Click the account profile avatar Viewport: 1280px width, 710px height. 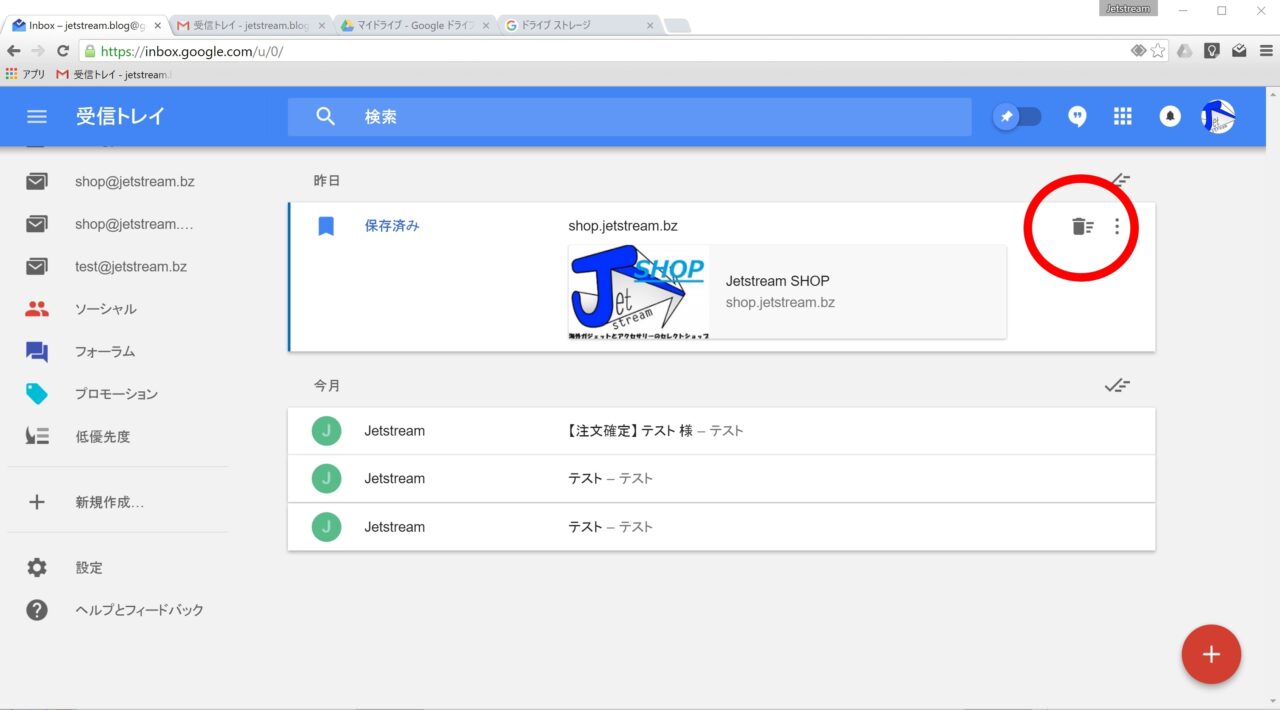point(1217,117)
